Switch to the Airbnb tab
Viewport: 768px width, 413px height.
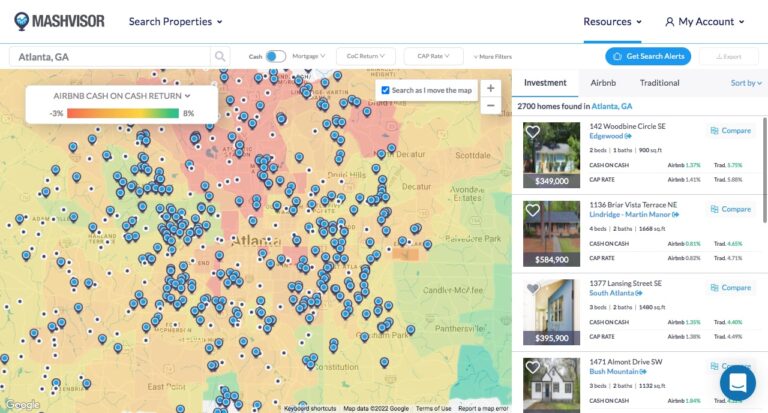(x=603, y=83)
